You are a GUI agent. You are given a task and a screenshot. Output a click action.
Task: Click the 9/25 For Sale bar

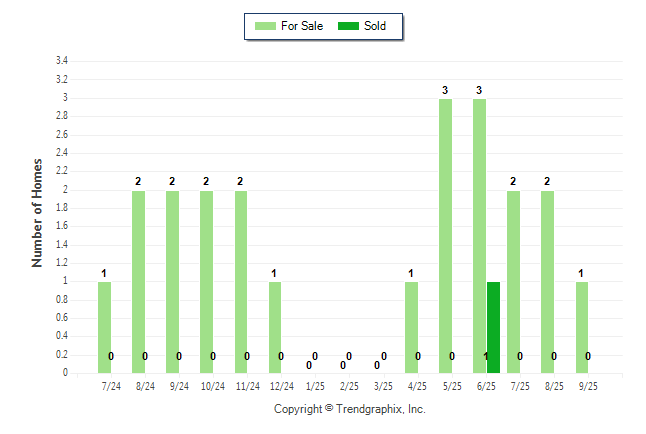[x=581, y=327]
